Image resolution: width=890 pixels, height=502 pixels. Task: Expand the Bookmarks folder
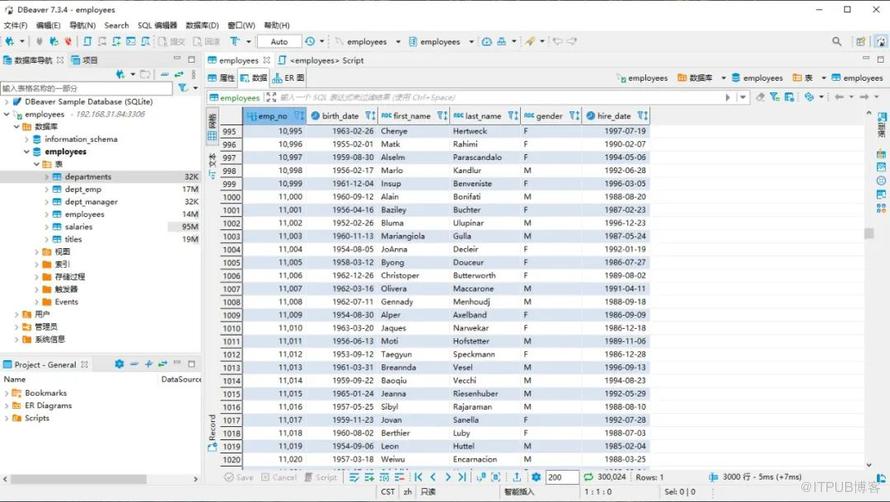pyautogui.click(x=6, y=393)
